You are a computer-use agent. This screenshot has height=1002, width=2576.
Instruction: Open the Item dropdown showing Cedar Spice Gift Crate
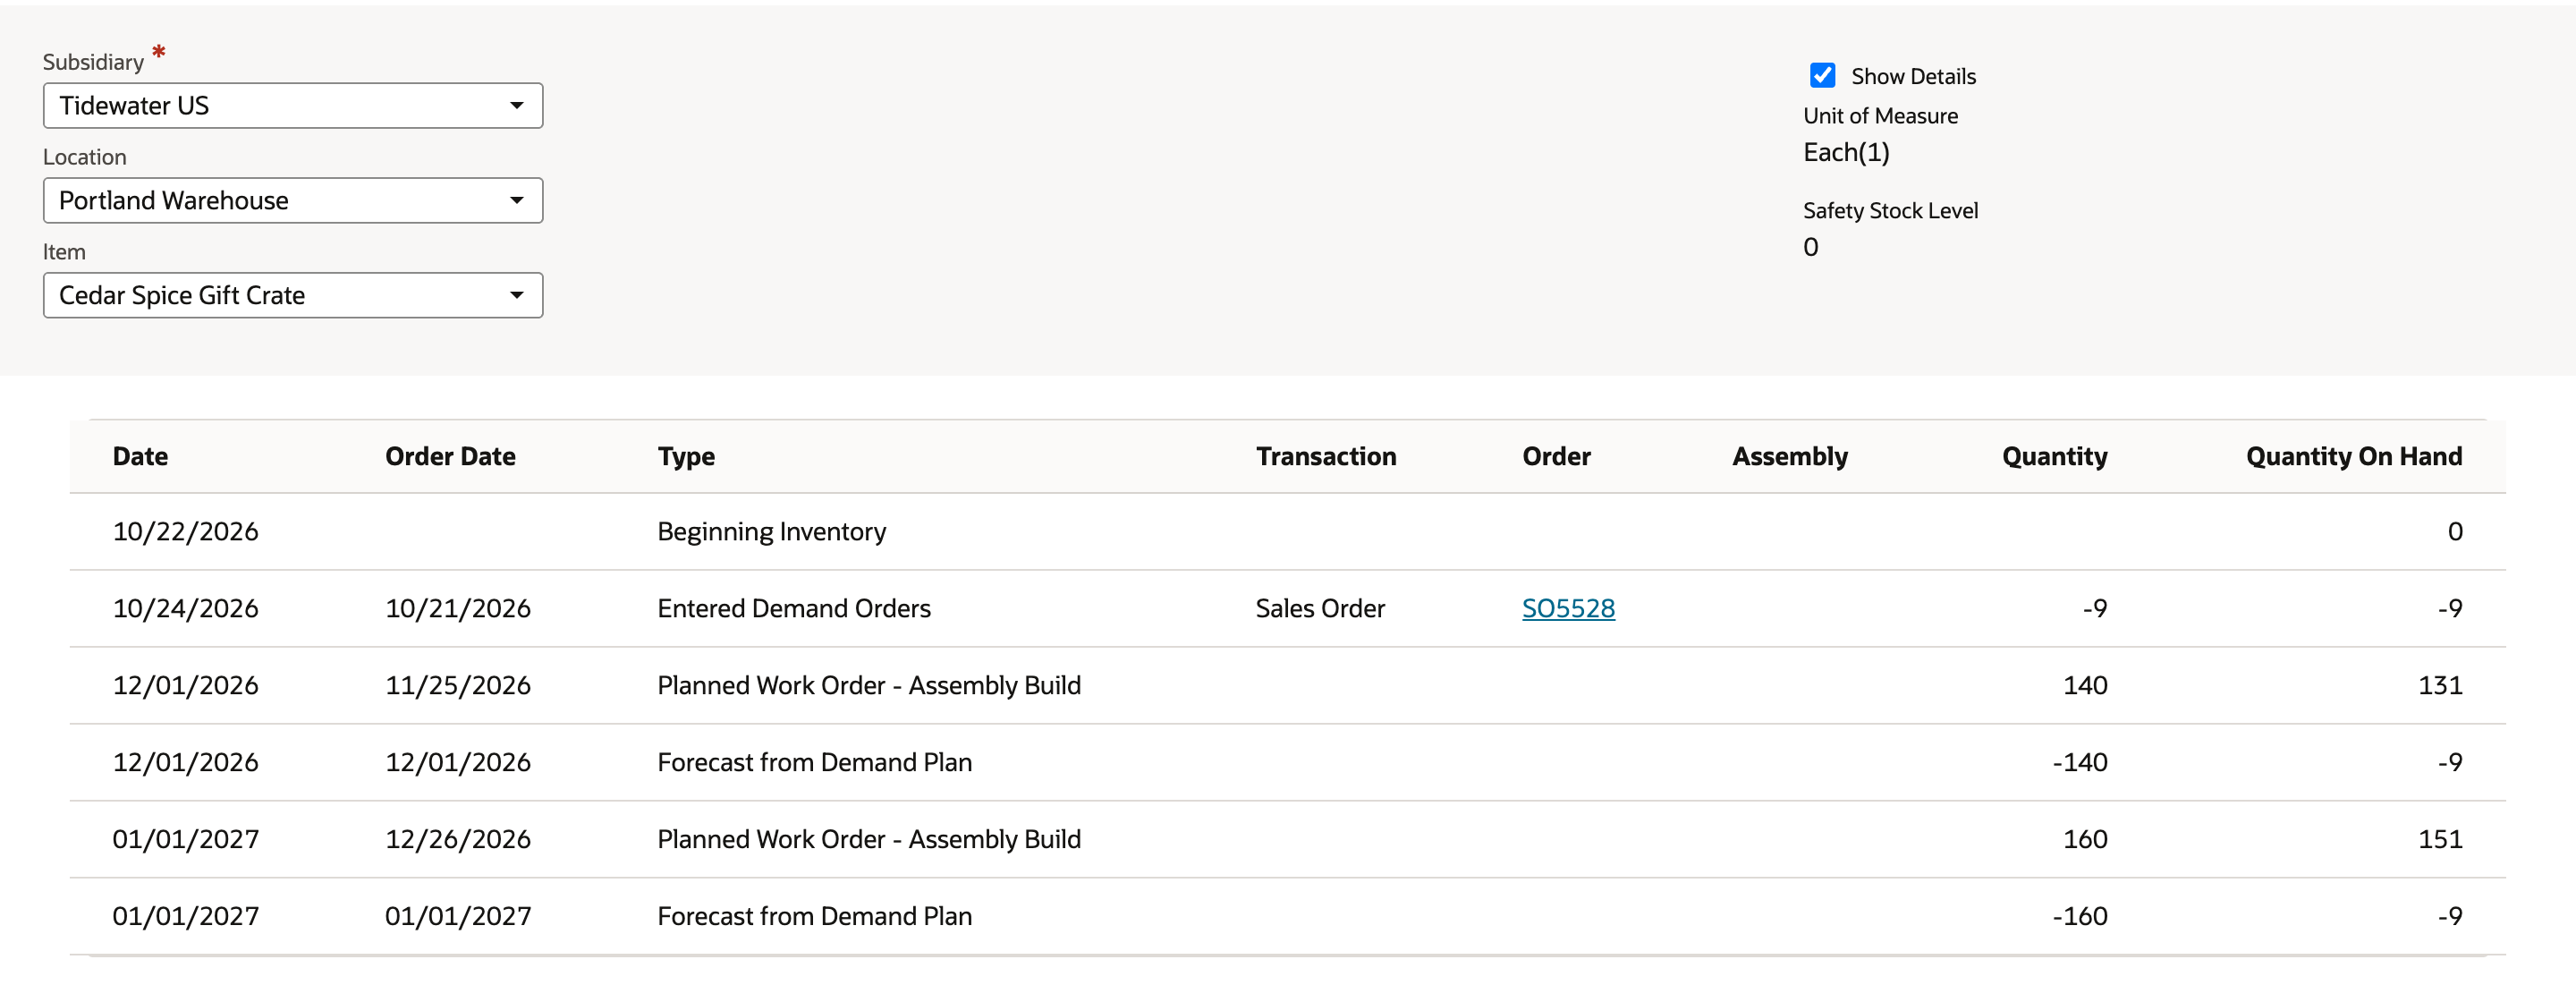tap(293, 295)
